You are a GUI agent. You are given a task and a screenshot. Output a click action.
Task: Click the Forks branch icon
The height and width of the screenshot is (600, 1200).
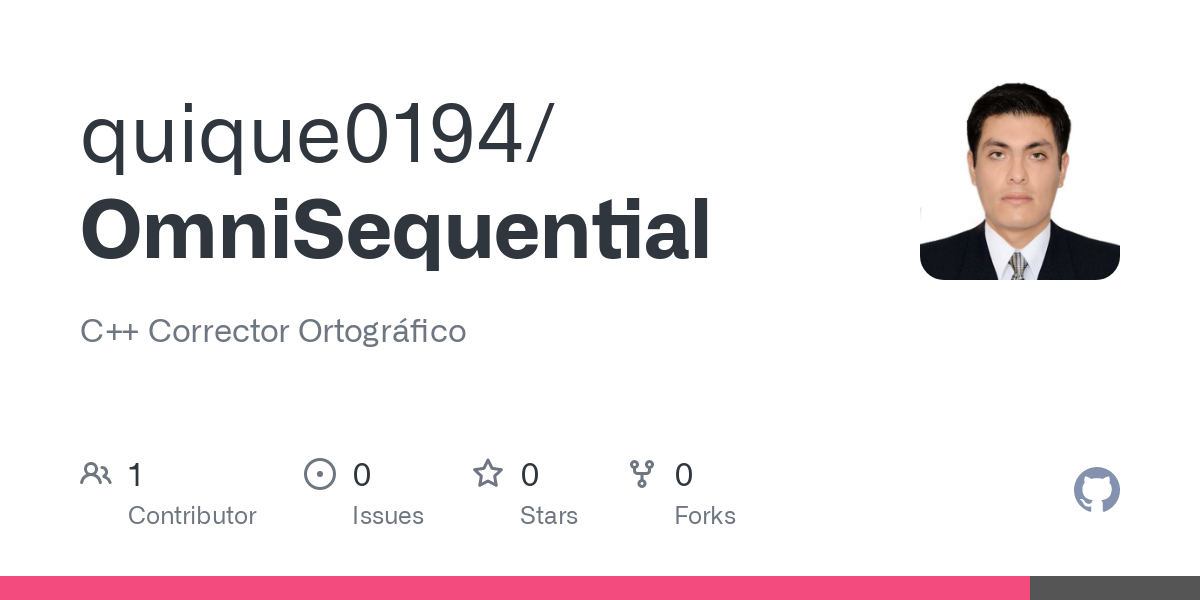tap(642, 474)
